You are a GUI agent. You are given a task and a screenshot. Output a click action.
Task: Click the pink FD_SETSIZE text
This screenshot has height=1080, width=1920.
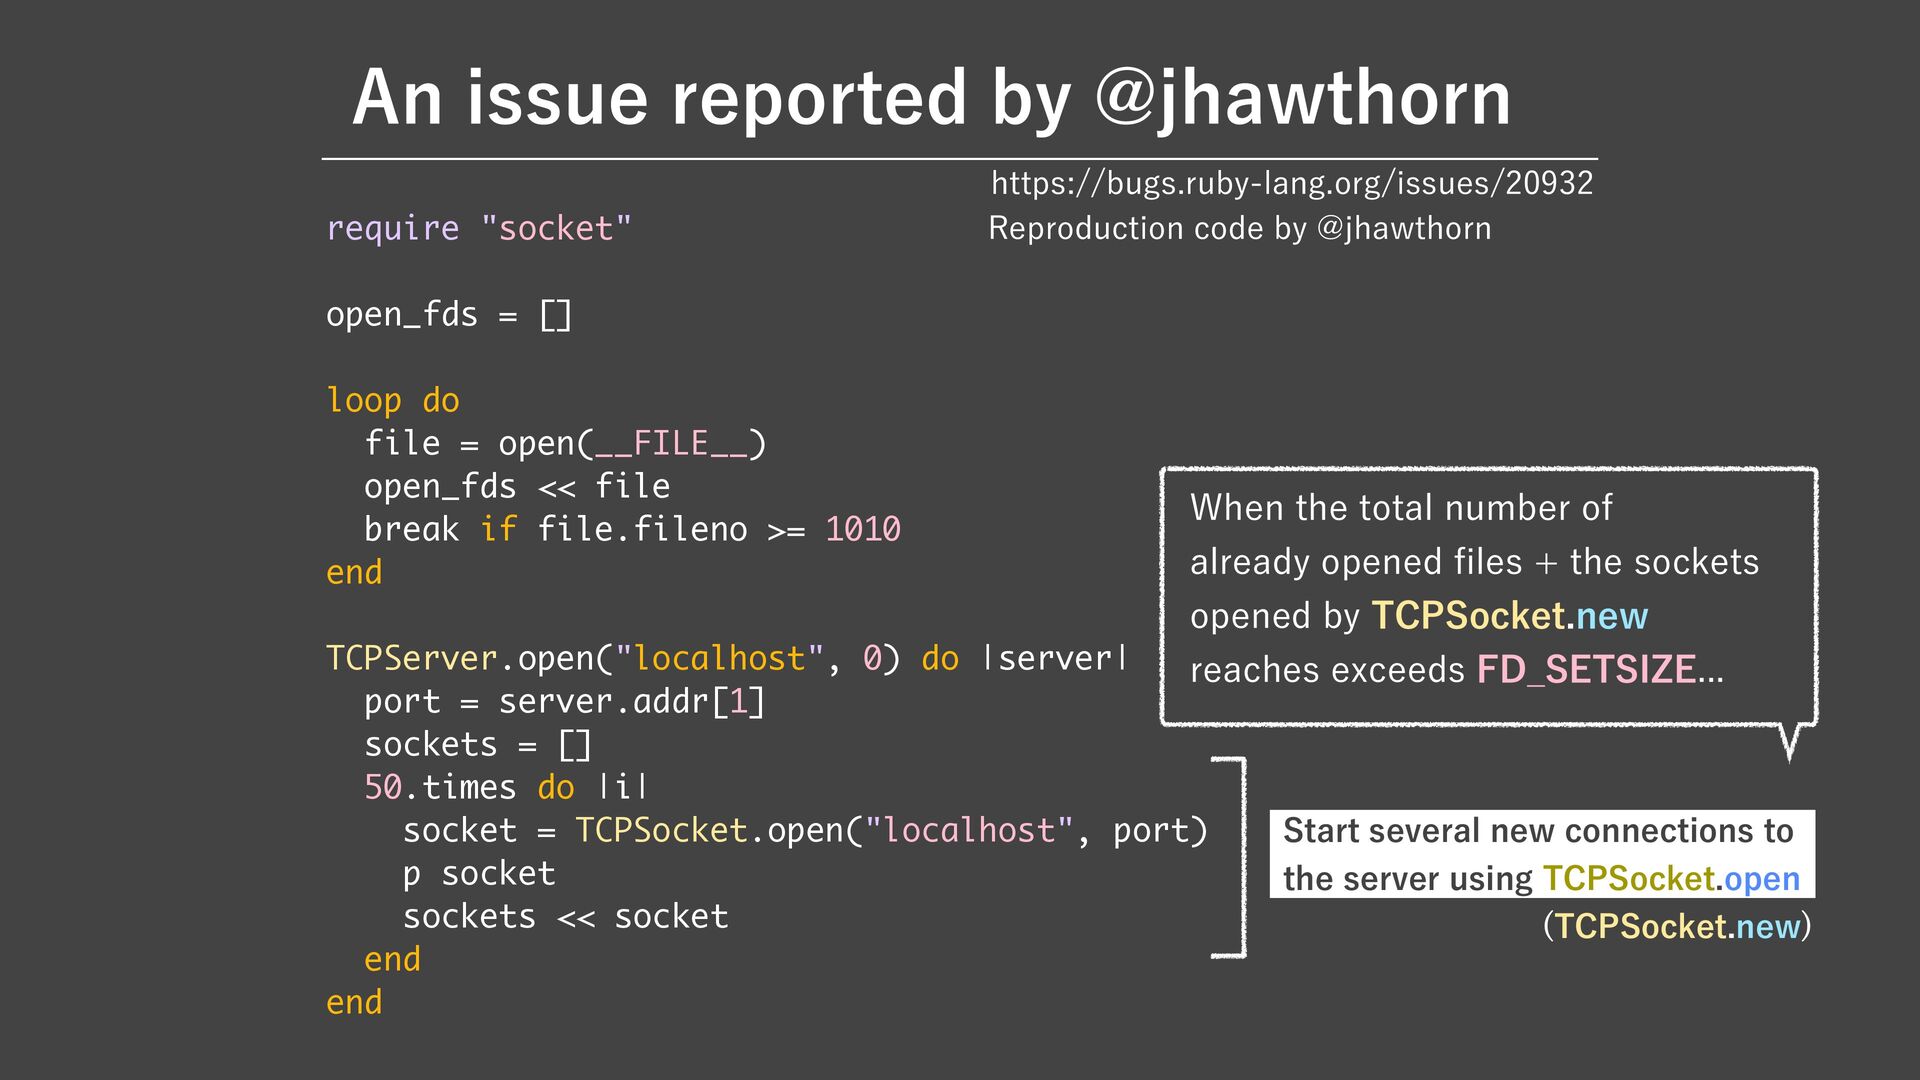point(1586,669)
